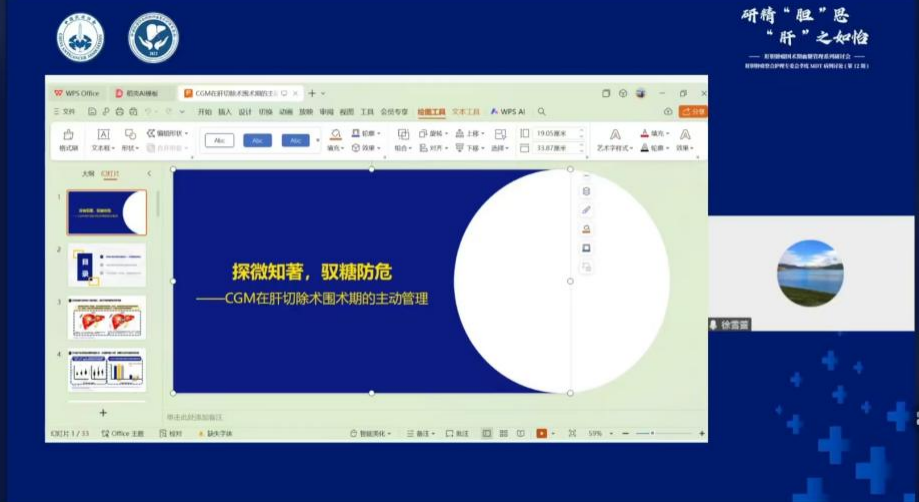Switch to normal view in status bar
The height and width of the screenshot is (502, 919).
point(486,433)
